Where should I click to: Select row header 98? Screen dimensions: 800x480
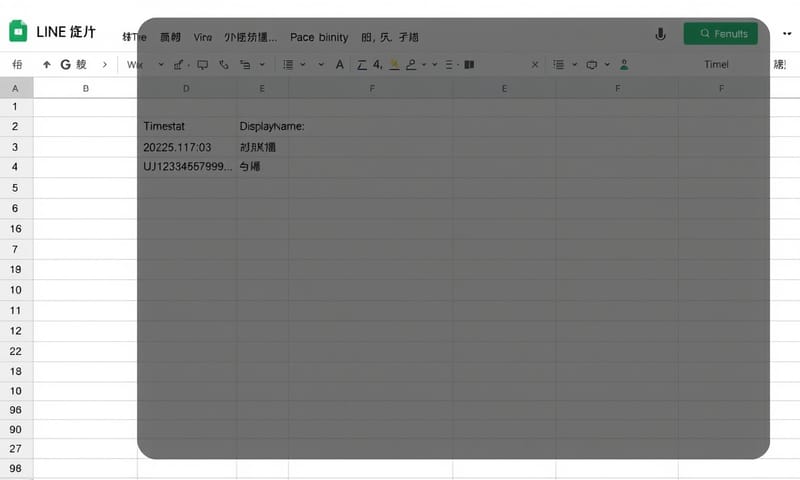tap(15, 468)
